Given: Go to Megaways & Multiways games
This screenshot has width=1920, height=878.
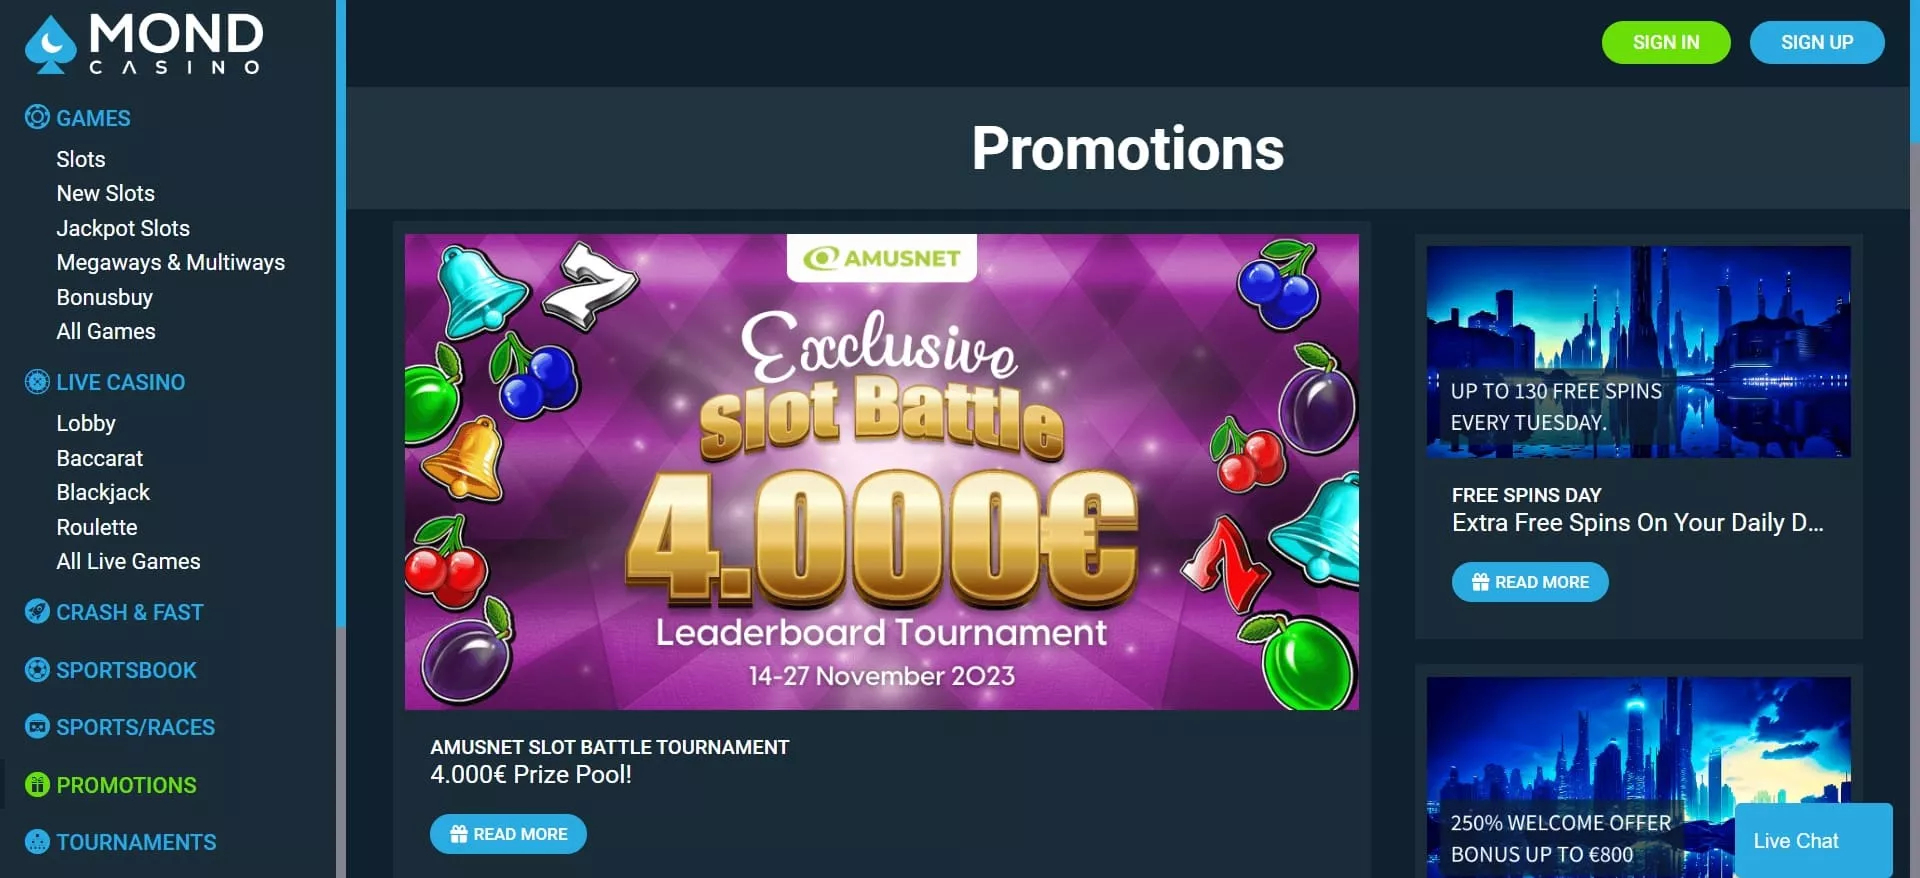Looking at the screenshot, I should (171, 262).
